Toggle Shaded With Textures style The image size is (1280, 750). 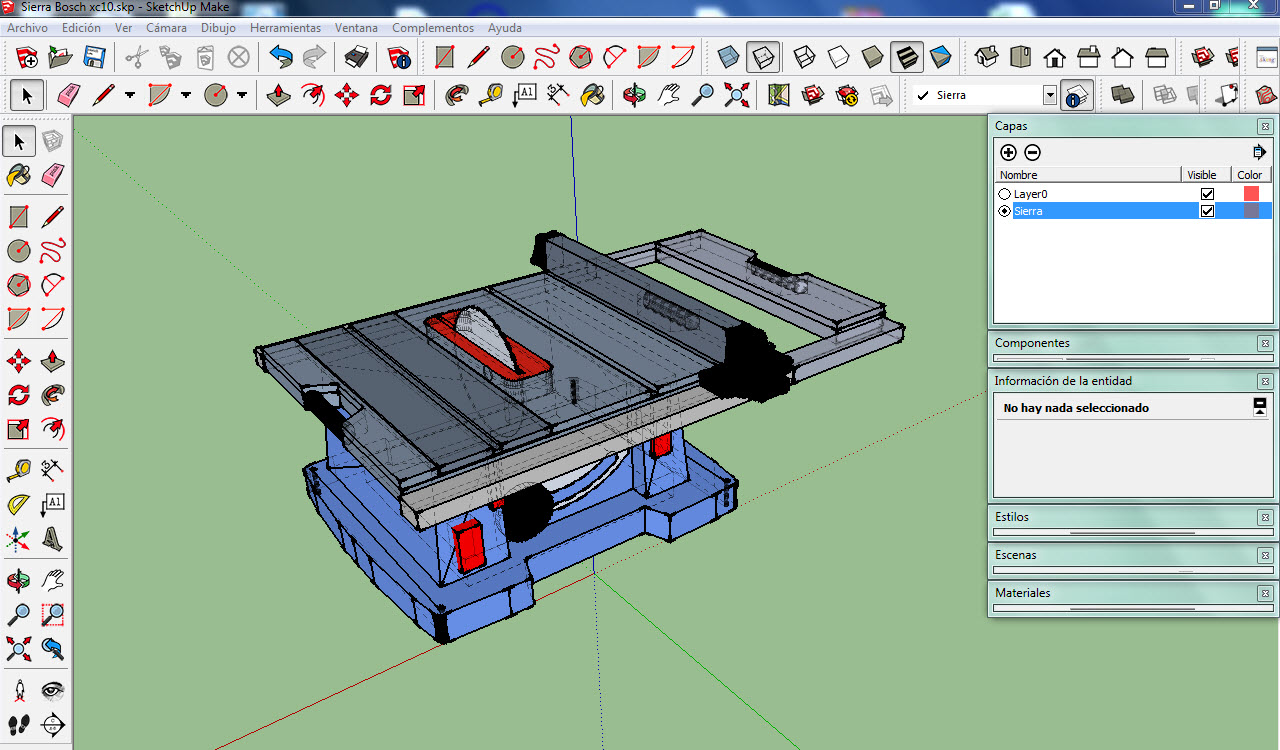pyautogui.click(x=907, y=57)
